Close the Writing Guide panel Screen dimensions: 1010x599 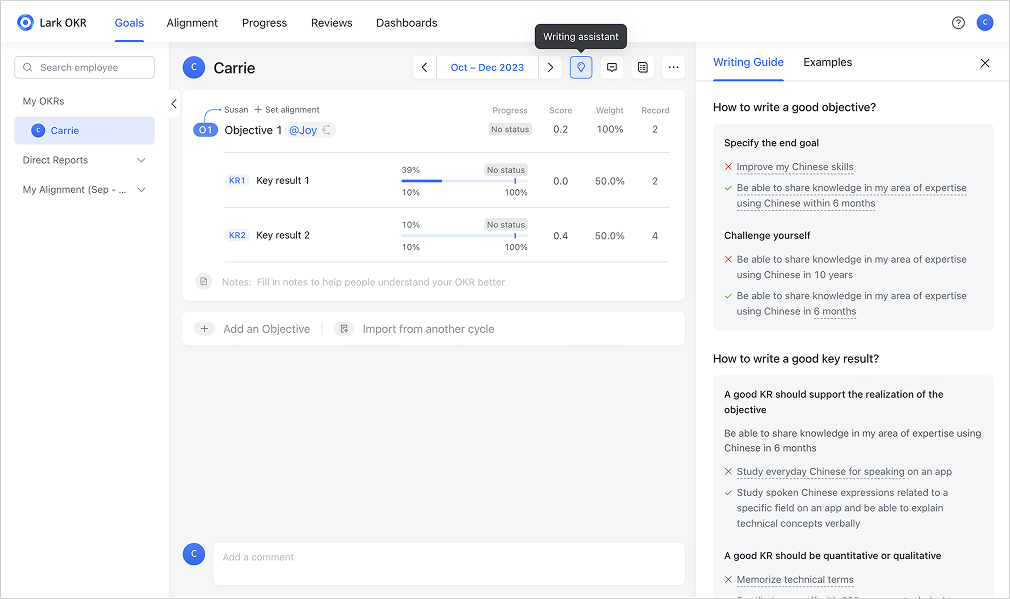985,63
